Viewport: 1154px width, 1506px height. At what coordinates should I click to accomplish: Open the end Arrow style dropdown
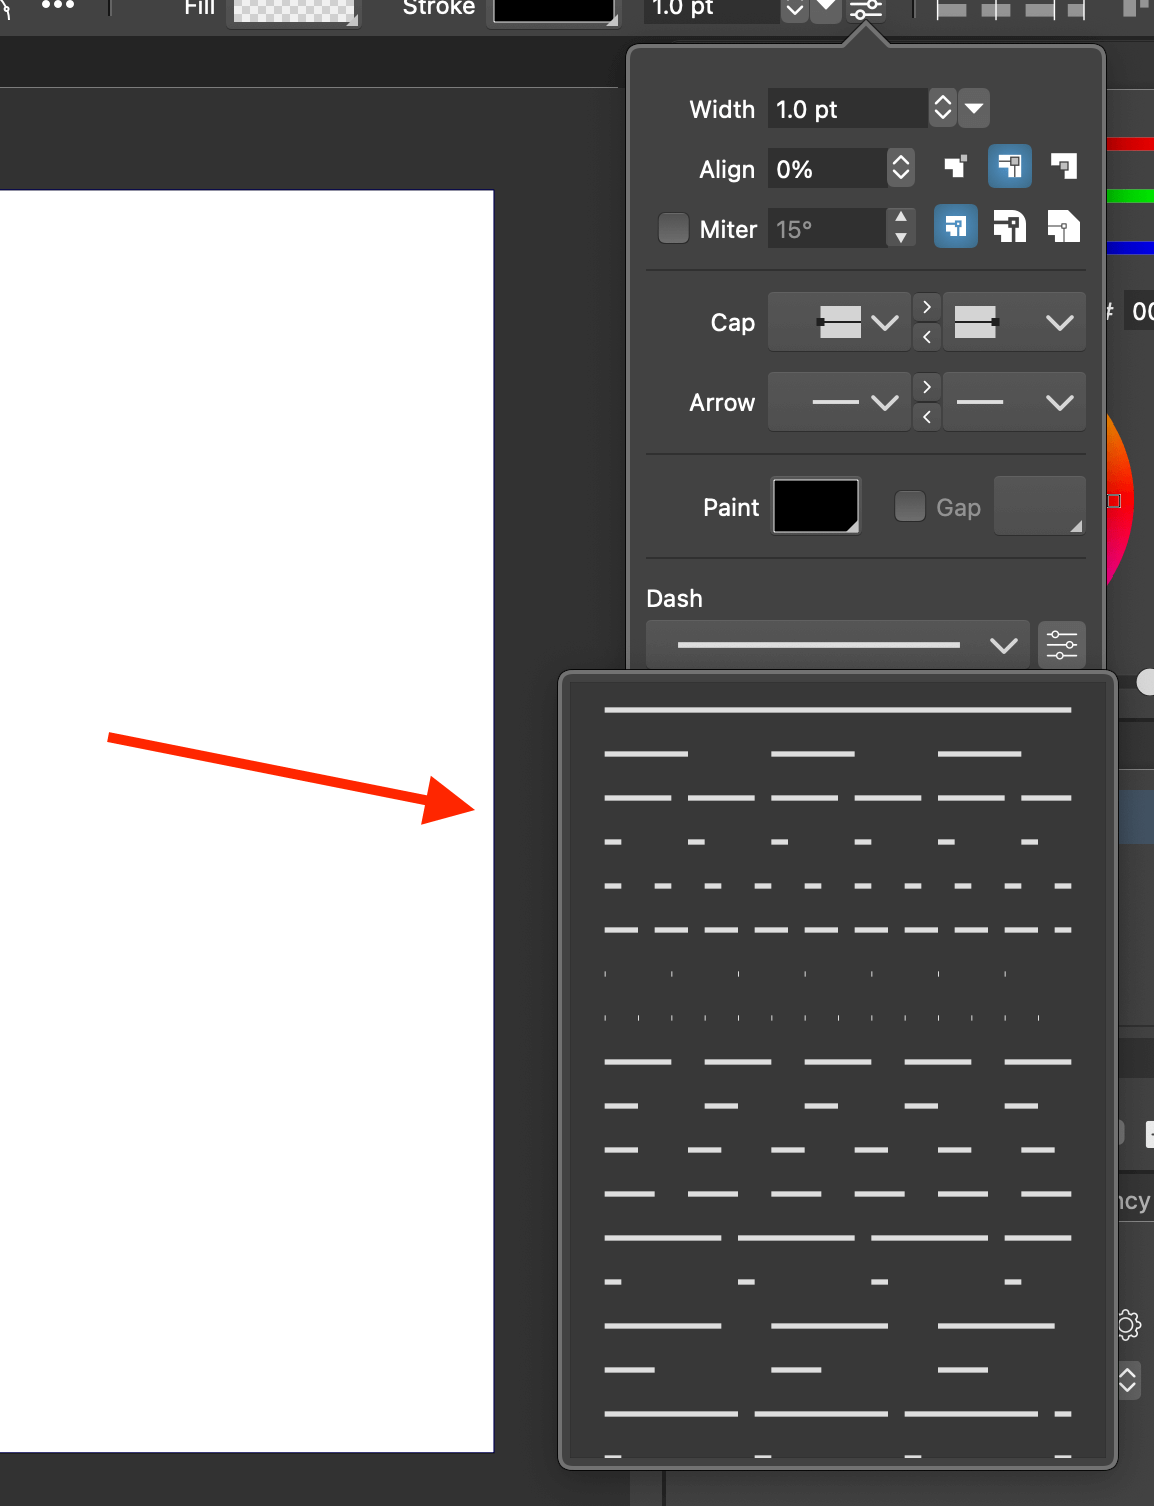[x=1014, y=402]
